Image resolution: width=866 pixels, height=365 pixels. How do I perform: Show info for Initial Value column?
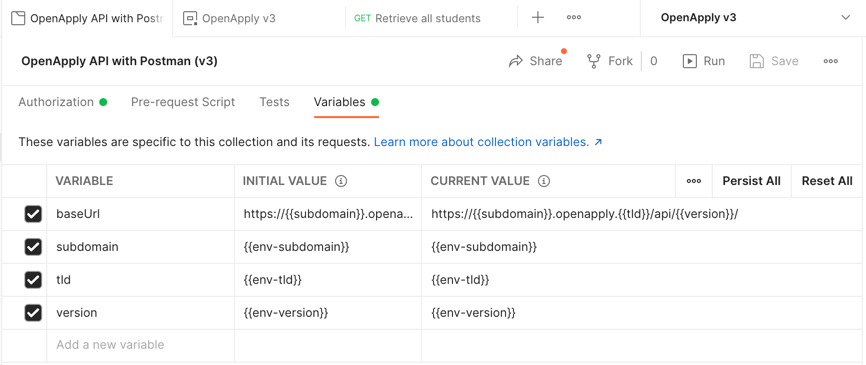pos(341,181)
